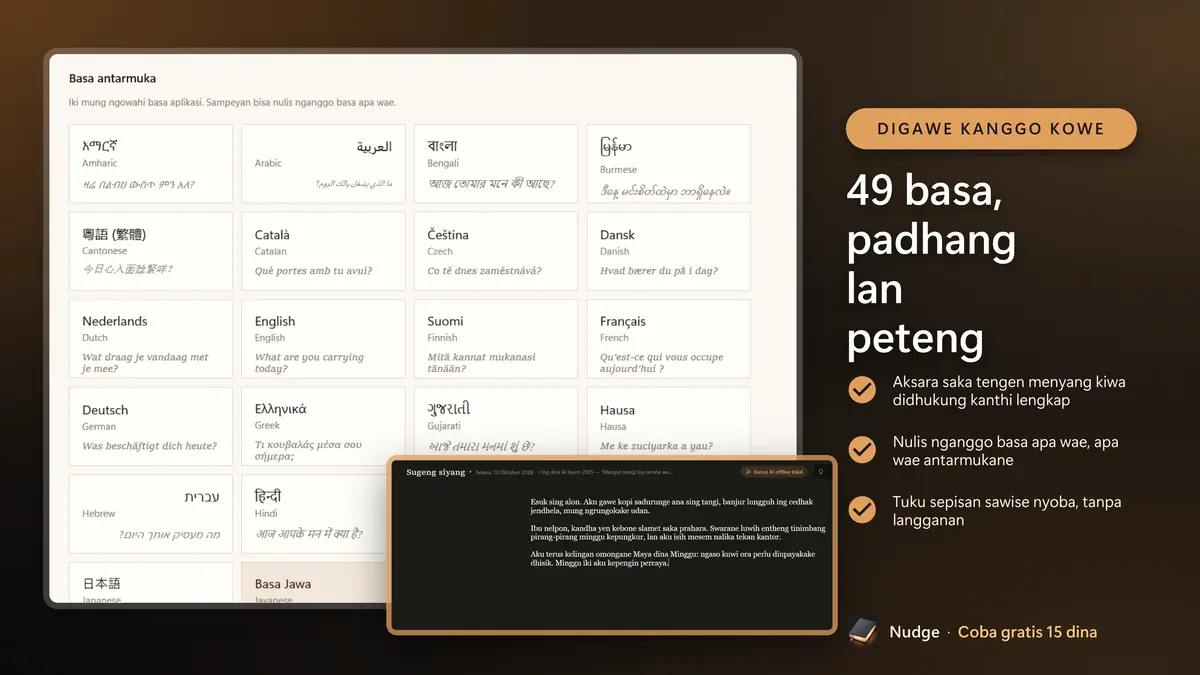Image resolution: width=1200 pixels, height=675 pixels.
Task: Choose Arabic as interface language
Action: pos(323,164)
